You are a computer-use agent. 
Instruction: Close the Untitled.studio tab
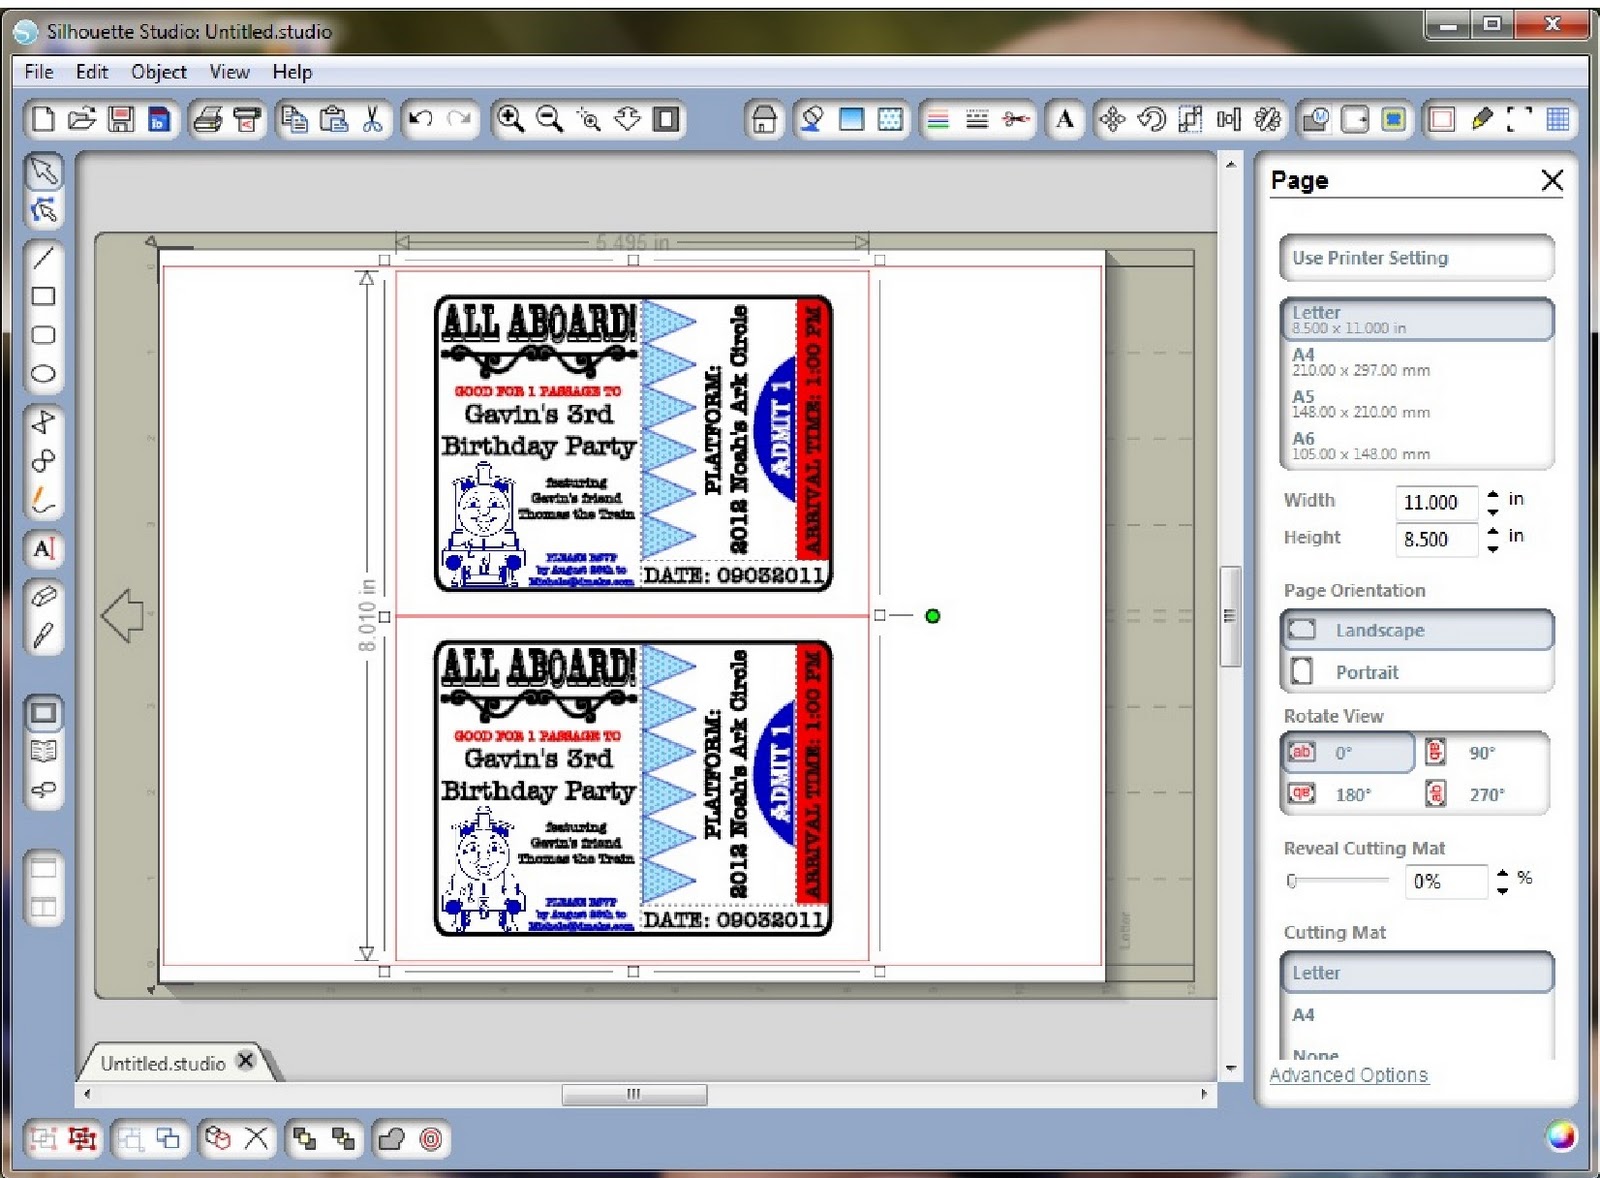click(246, 1061)
